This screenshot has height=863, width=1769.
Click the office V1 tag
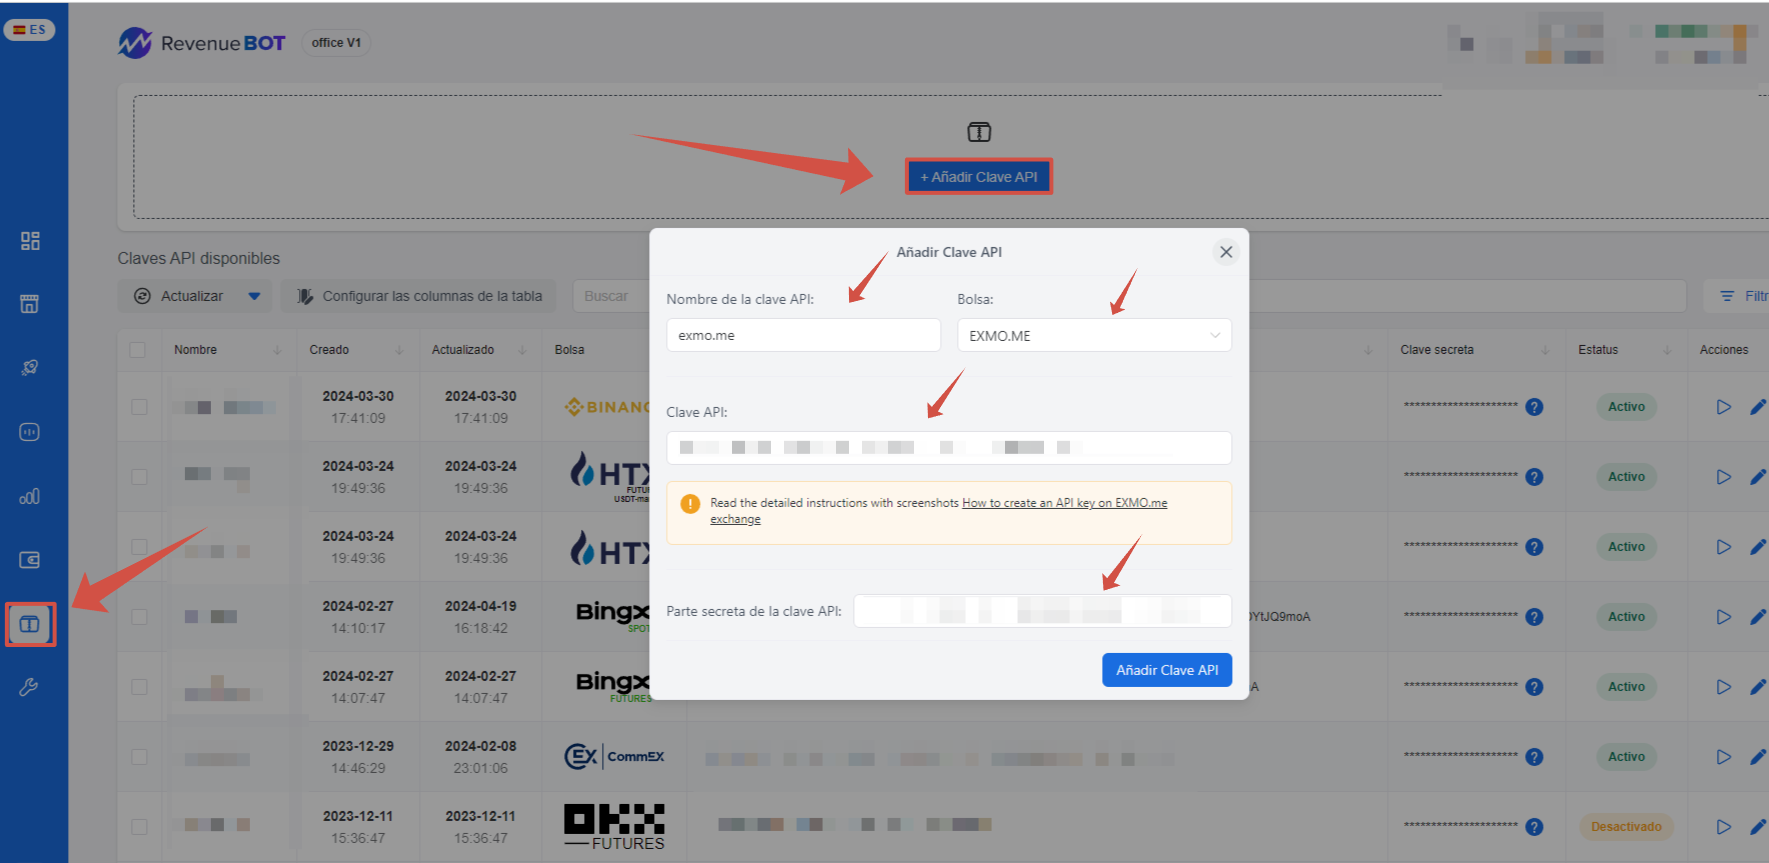point(336,43)
